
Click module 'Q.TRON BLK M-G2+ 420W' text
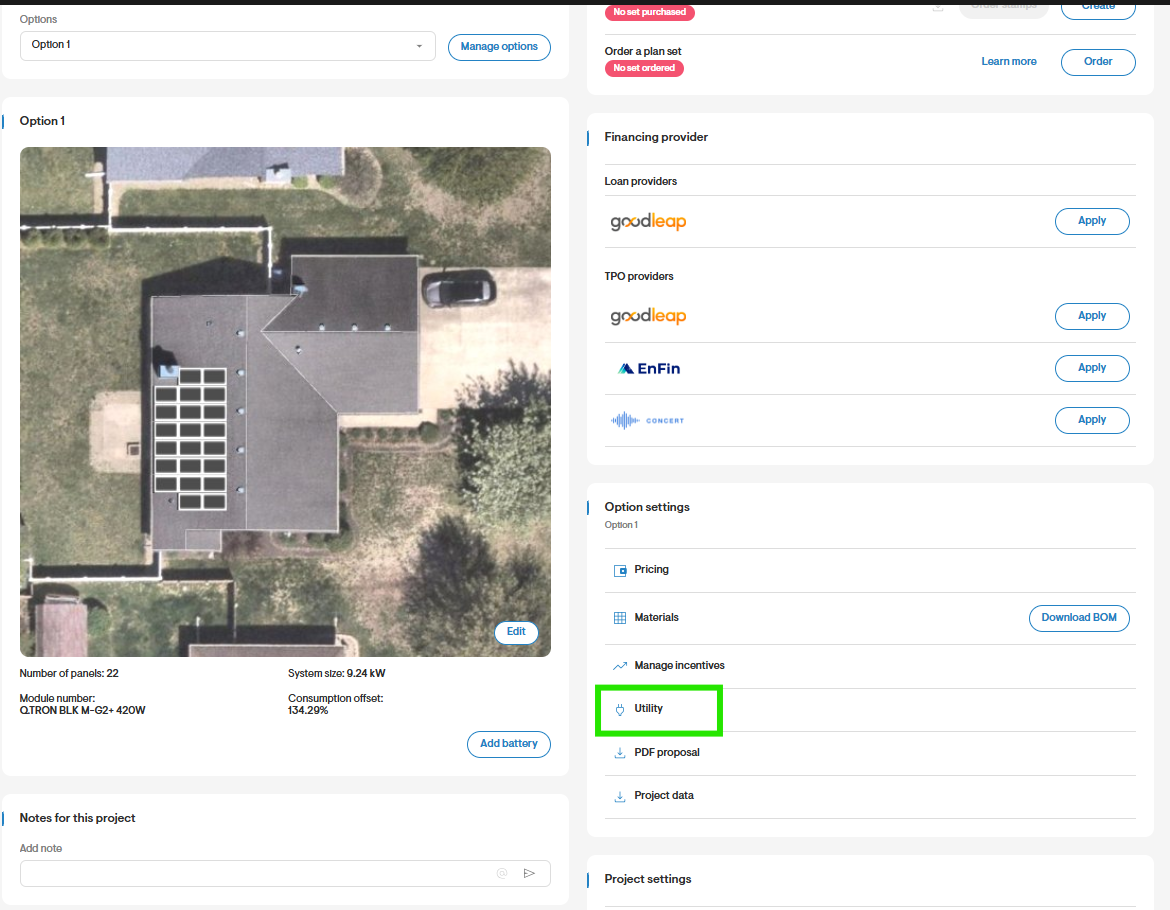click(82, 710)
